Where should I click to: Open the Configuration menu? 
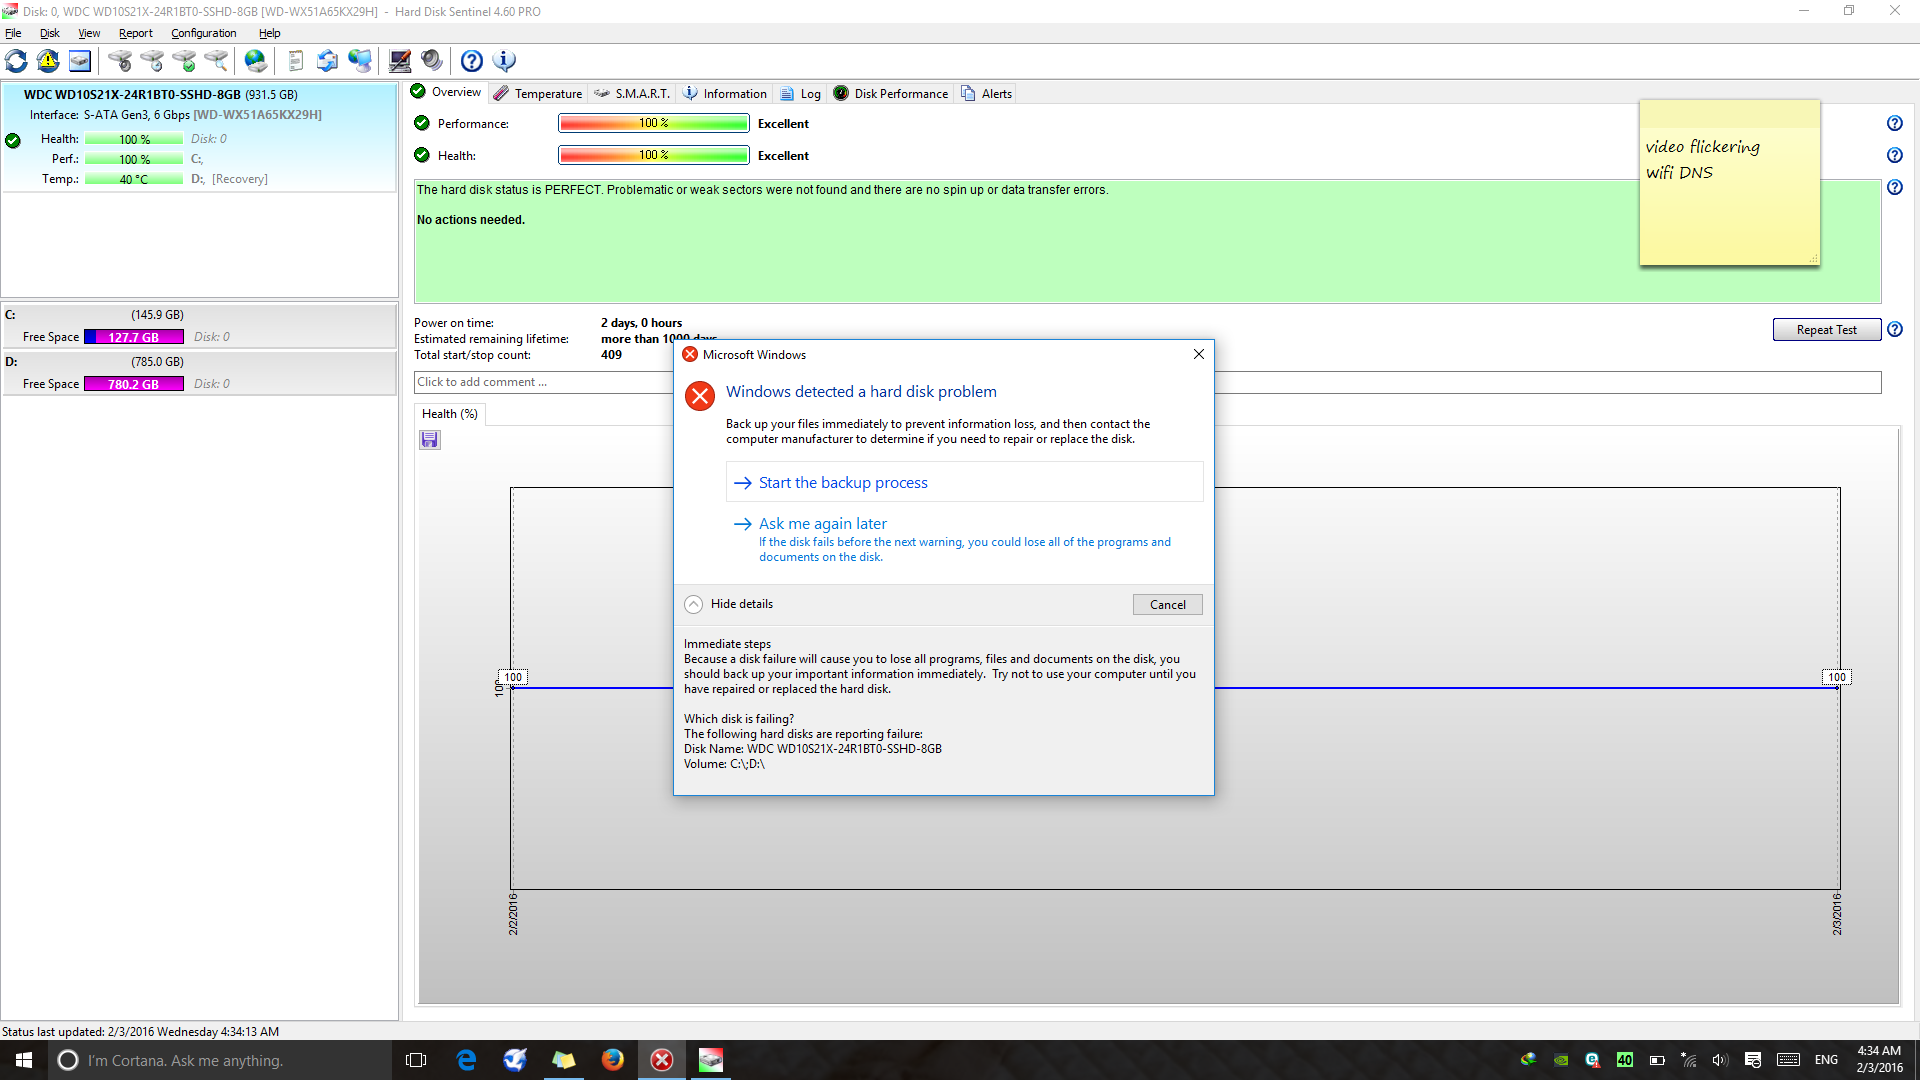[x=203, y=33]
